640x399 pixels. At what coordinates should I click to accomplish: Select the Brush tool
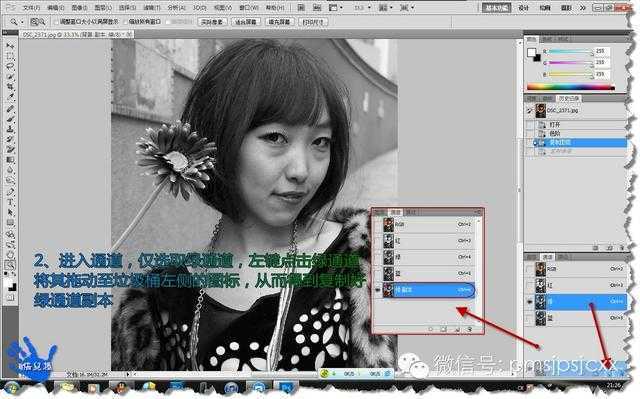[10, 119]
